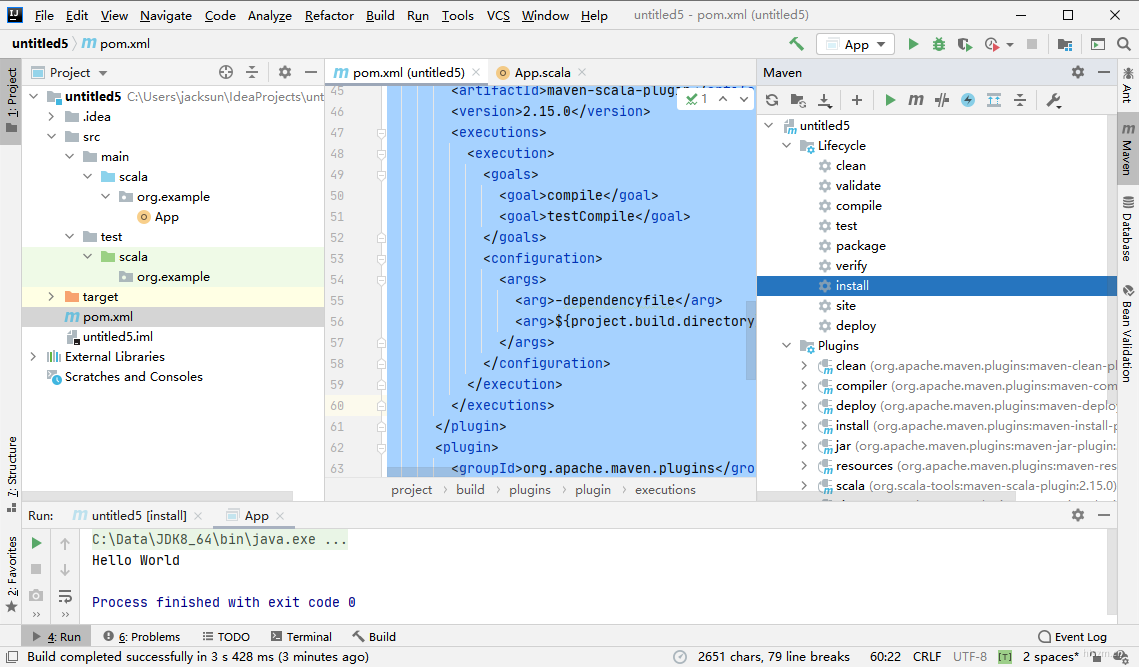Show Maven dependencies diagram icon

994,100
